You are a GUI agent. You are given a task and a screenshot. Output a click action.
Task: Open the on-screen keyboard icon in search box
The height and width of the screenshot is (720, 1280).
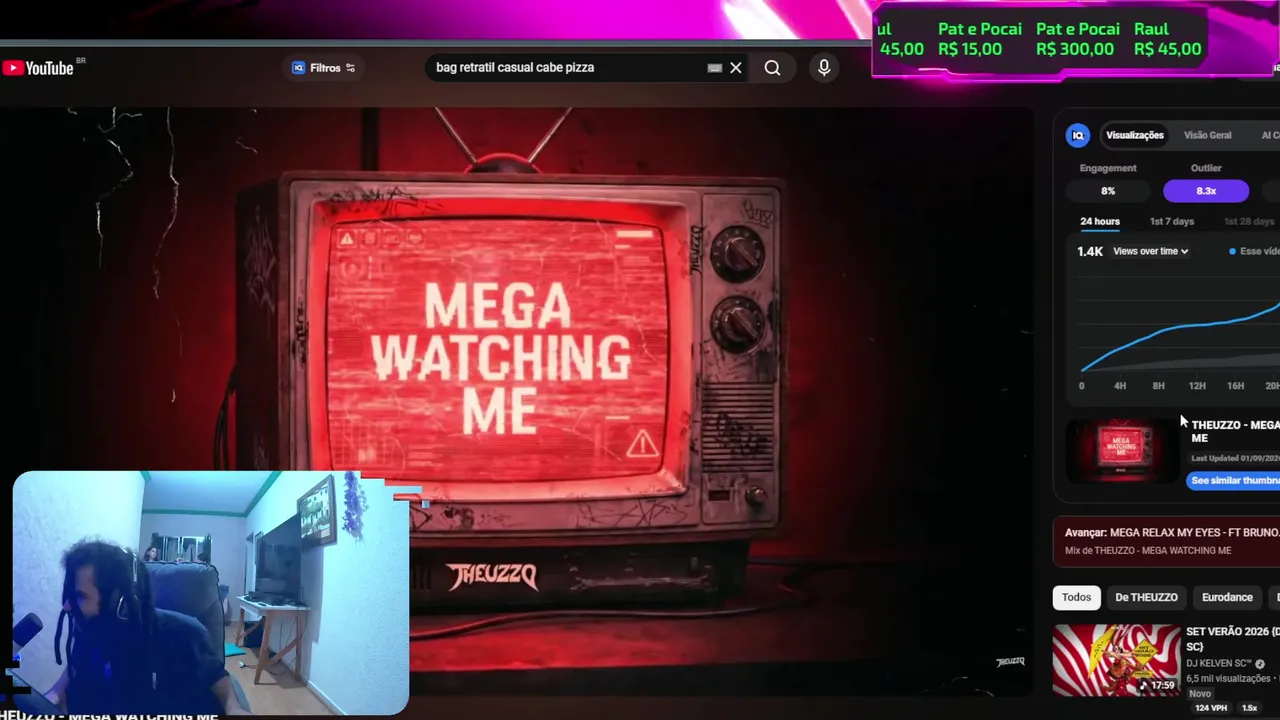714,68
